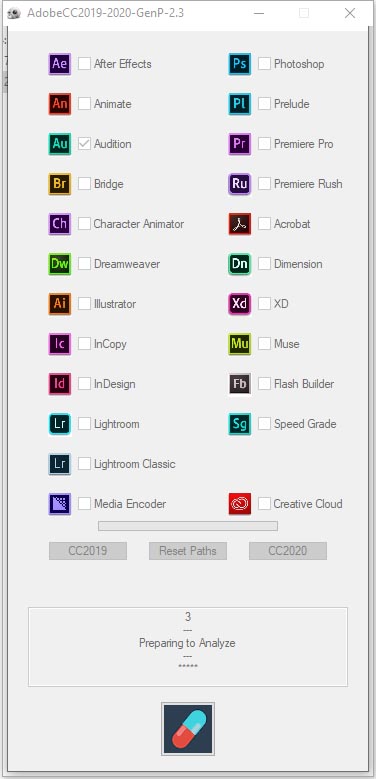The width and height of the screenshot is (376, 779).
Task: Check the Lightroom Classic checkbox
Action: point(84,464)
